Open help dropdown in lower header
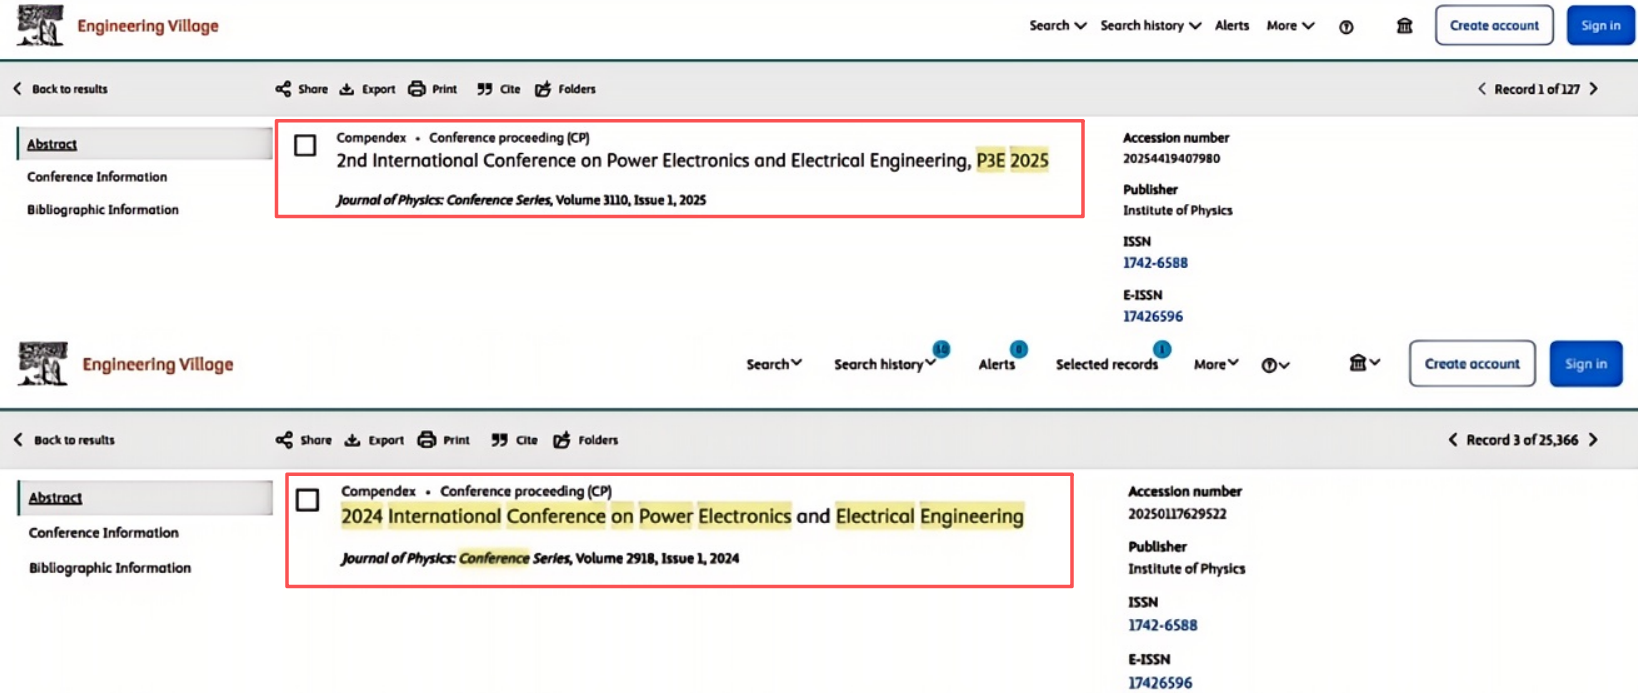 pos(1275,365)
